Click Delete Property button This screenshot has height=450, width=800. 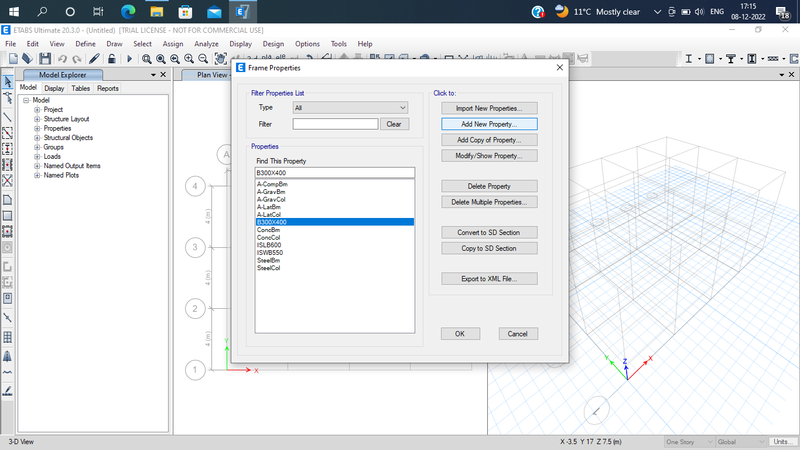point(489,186)
